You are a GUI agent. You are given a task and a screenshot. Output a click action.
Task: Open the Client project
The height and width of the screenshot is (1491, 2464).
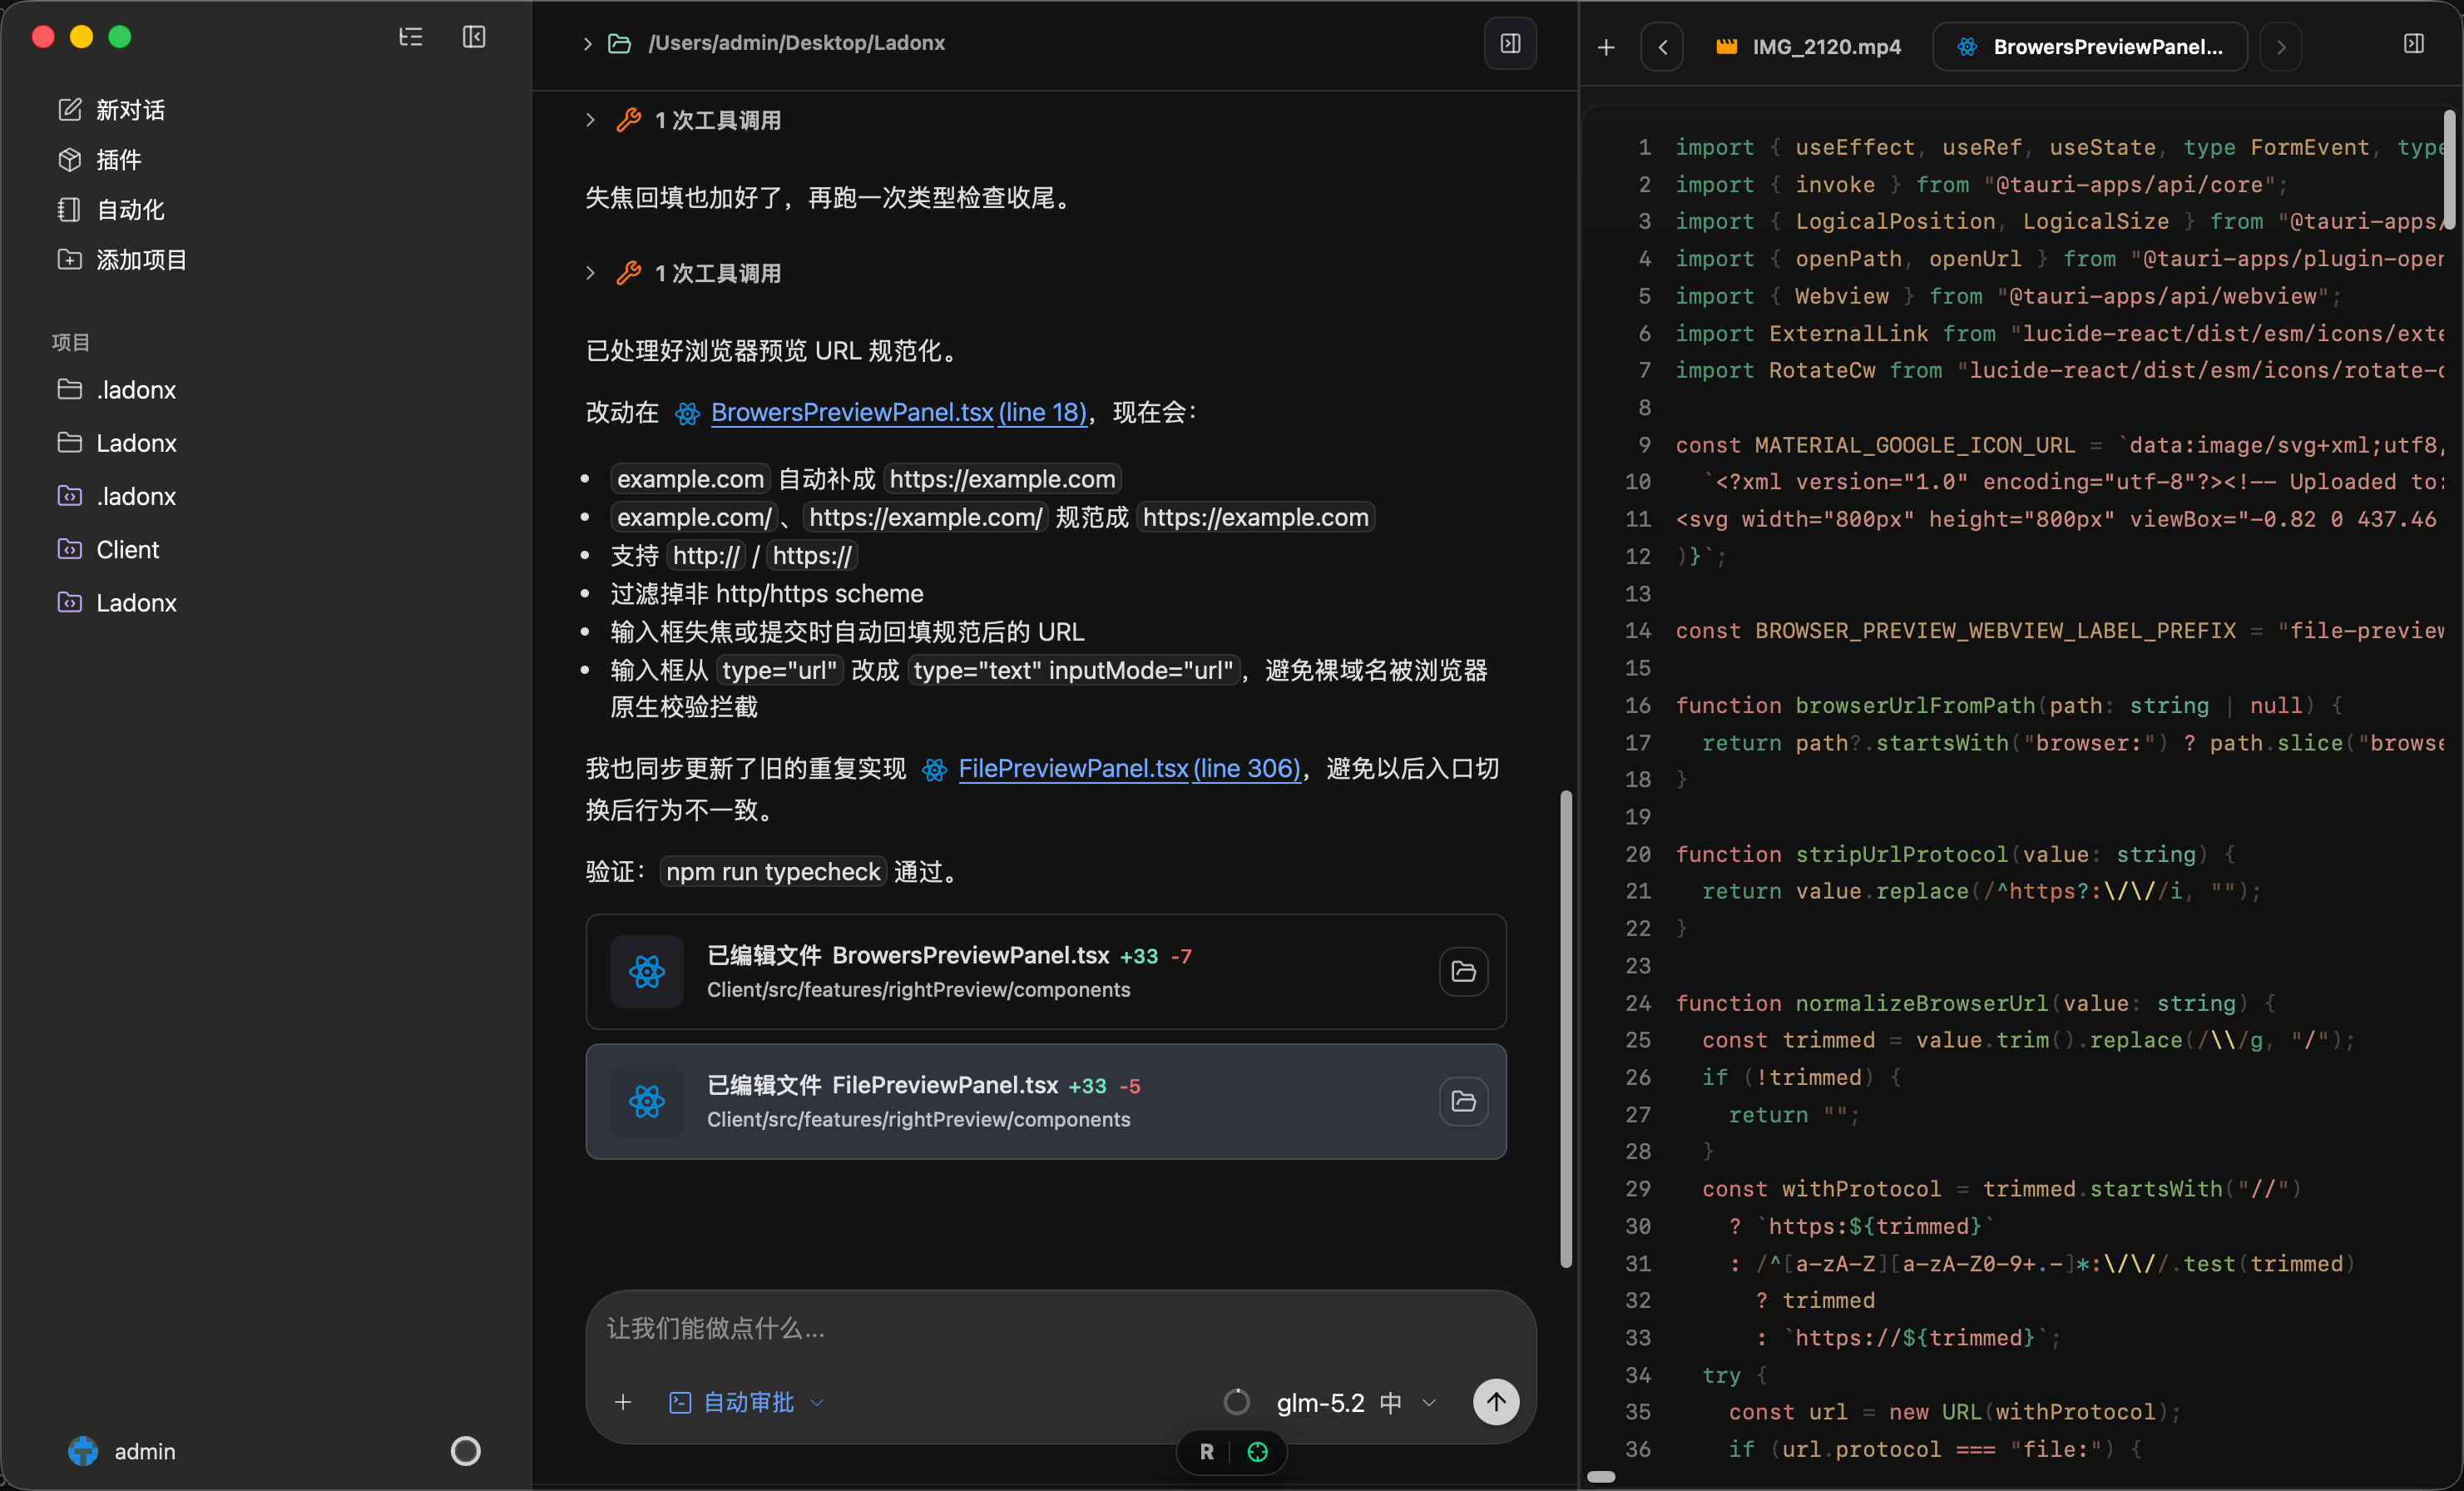click(x=109, y=549)
